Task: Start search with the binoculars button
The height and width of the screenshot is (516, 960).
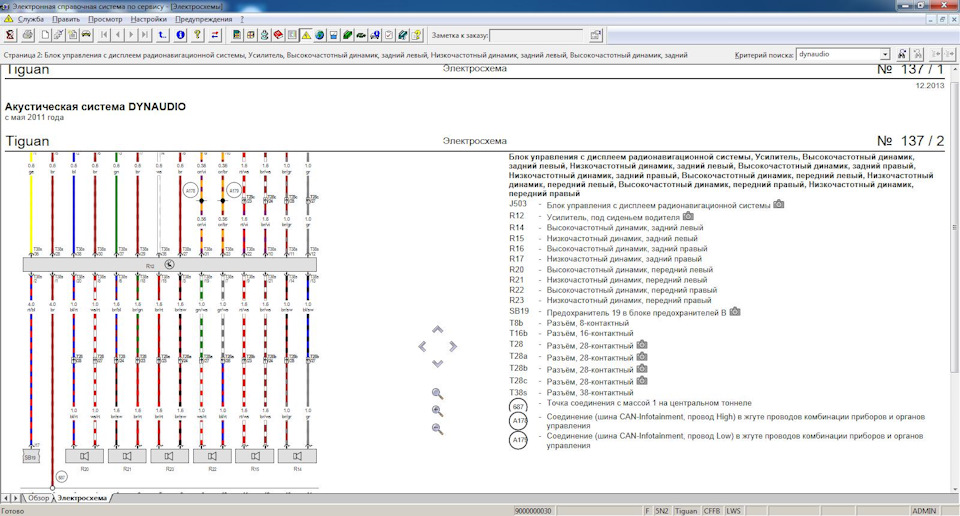Action: 902,54
